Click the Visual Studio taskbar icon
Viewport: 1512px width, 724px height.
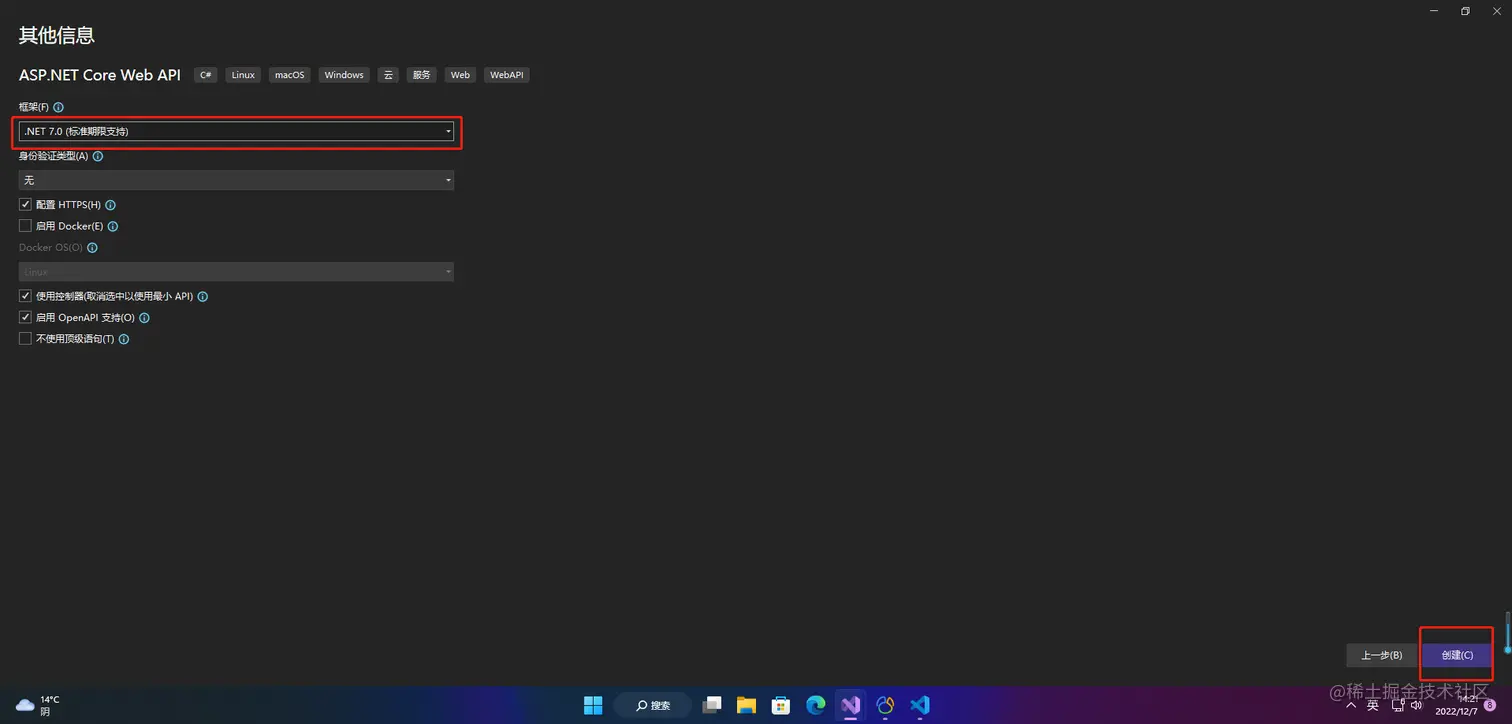[851, 705]
